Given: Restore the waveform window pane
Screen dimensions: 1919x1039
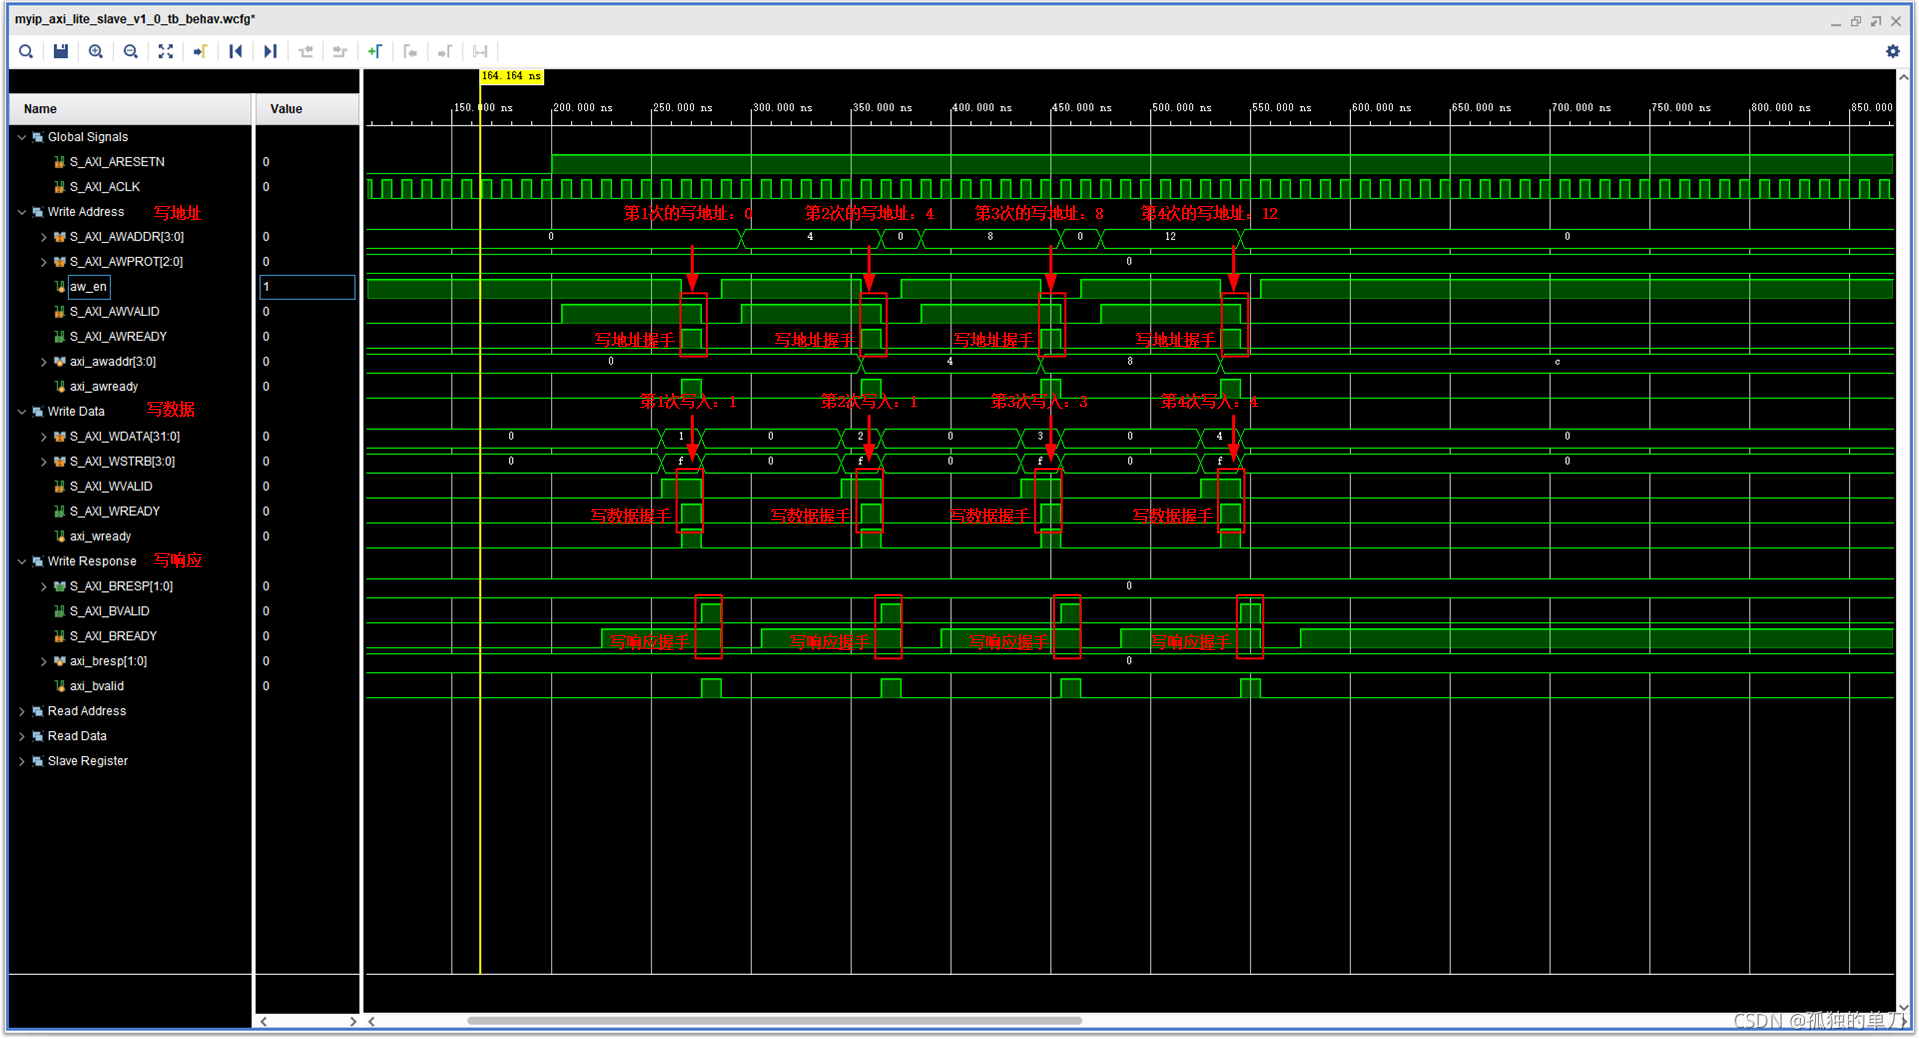Looking at the screenshot, I should pos(1856,21).
